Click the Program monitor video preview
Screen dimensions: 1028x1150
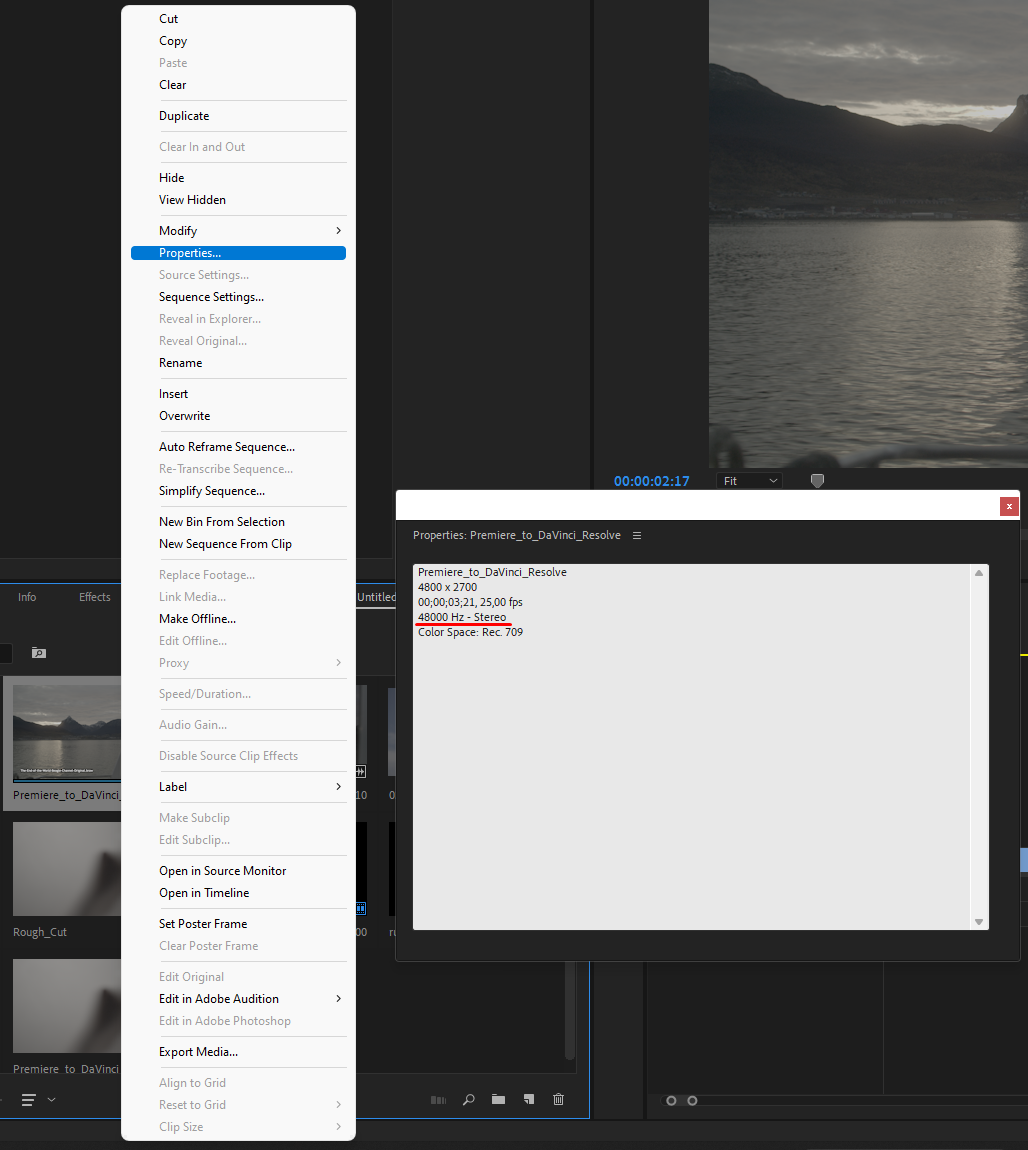[868, 233]
